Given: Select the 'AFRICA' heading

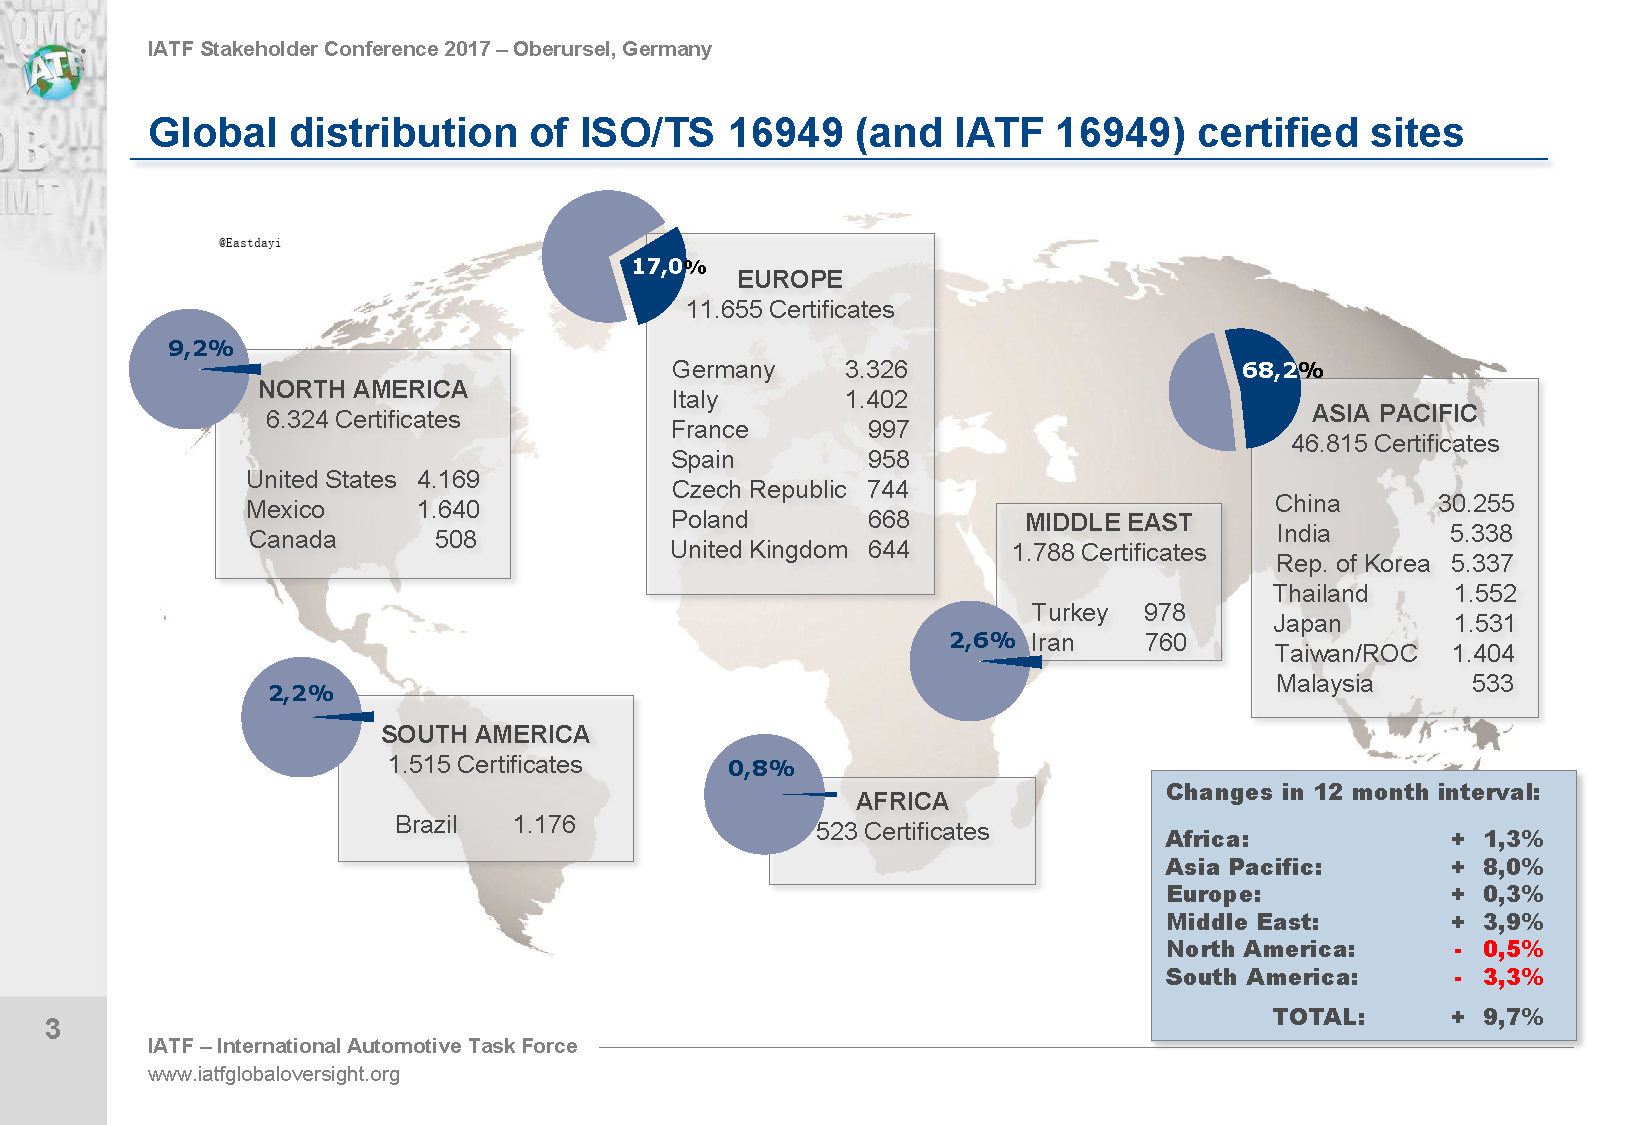Looking at the screenshot, I should 902,801.
